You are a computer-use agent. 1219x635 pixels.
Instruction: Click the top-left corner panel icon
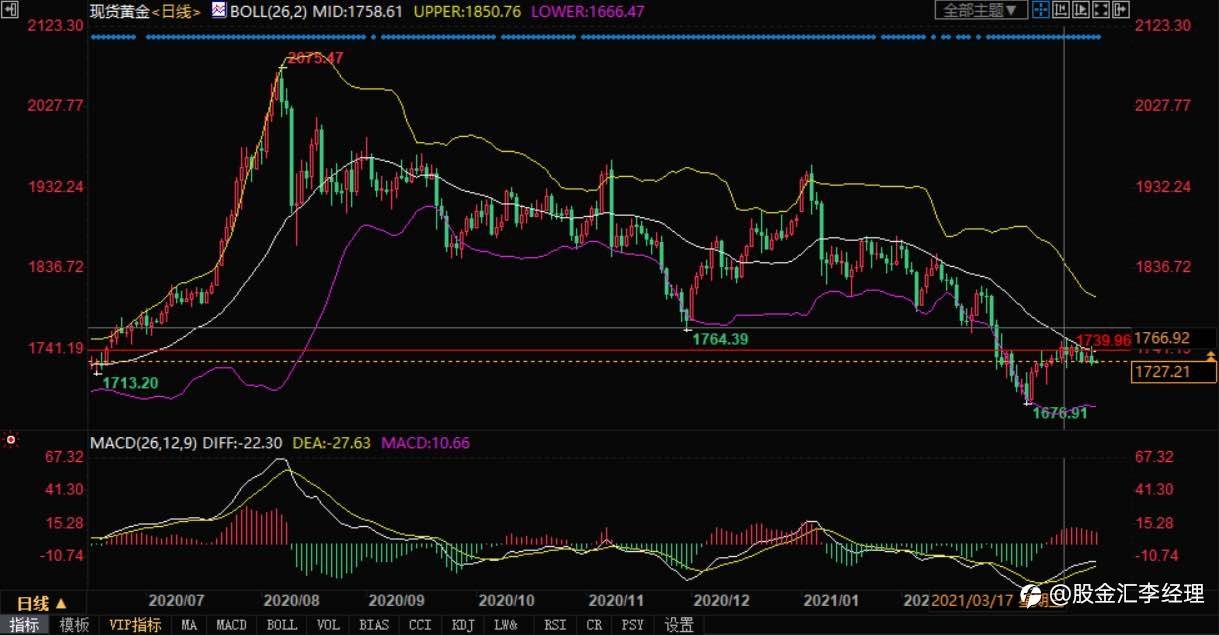pyautogui.click(x=9, y=10)
